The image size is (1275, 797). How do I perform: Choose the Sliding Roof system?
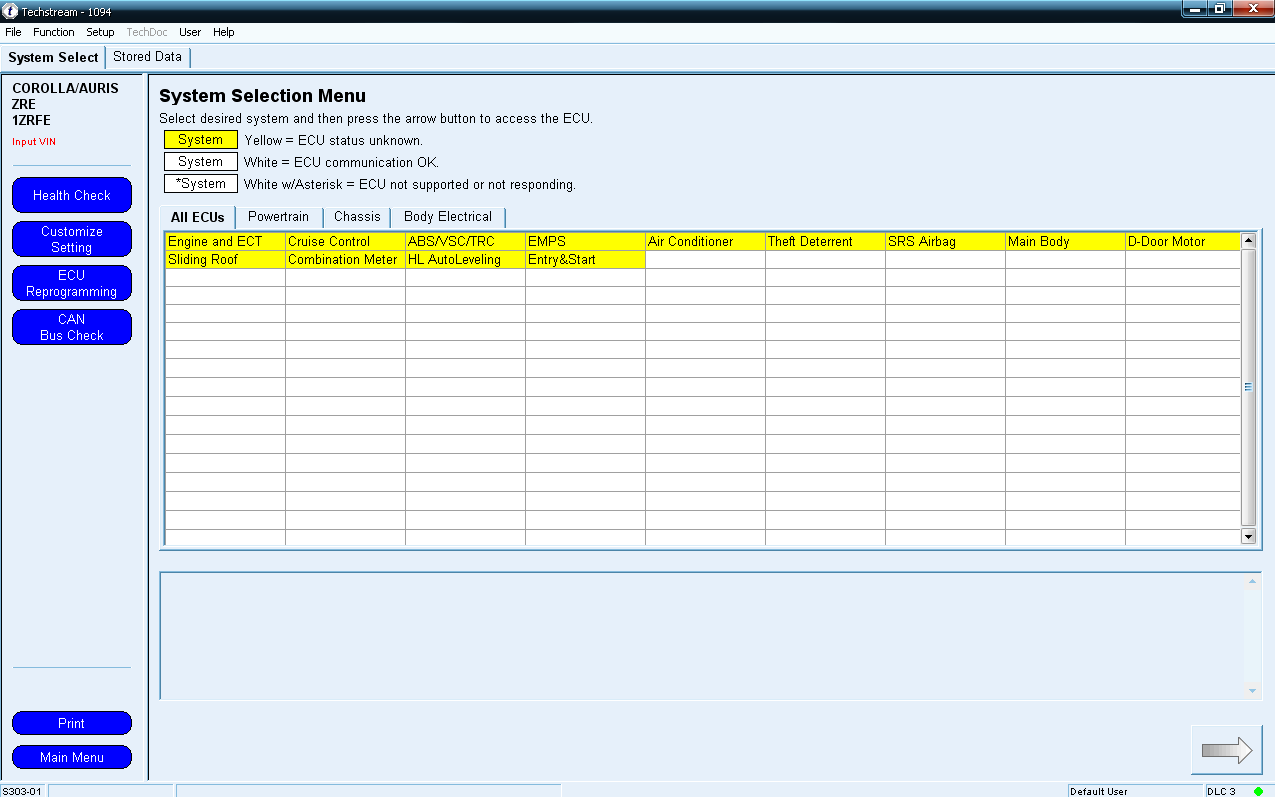pyautogui.click(x=225, y=259)
